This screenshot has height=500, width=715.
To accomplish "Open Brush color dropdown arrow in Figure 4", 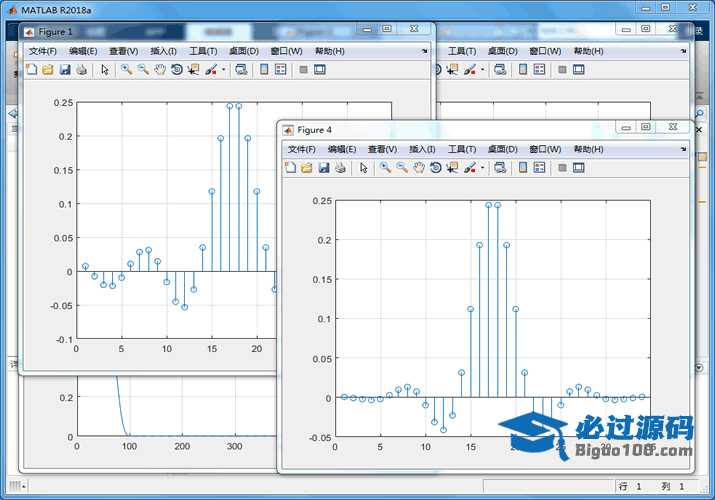I will point(482,168).
